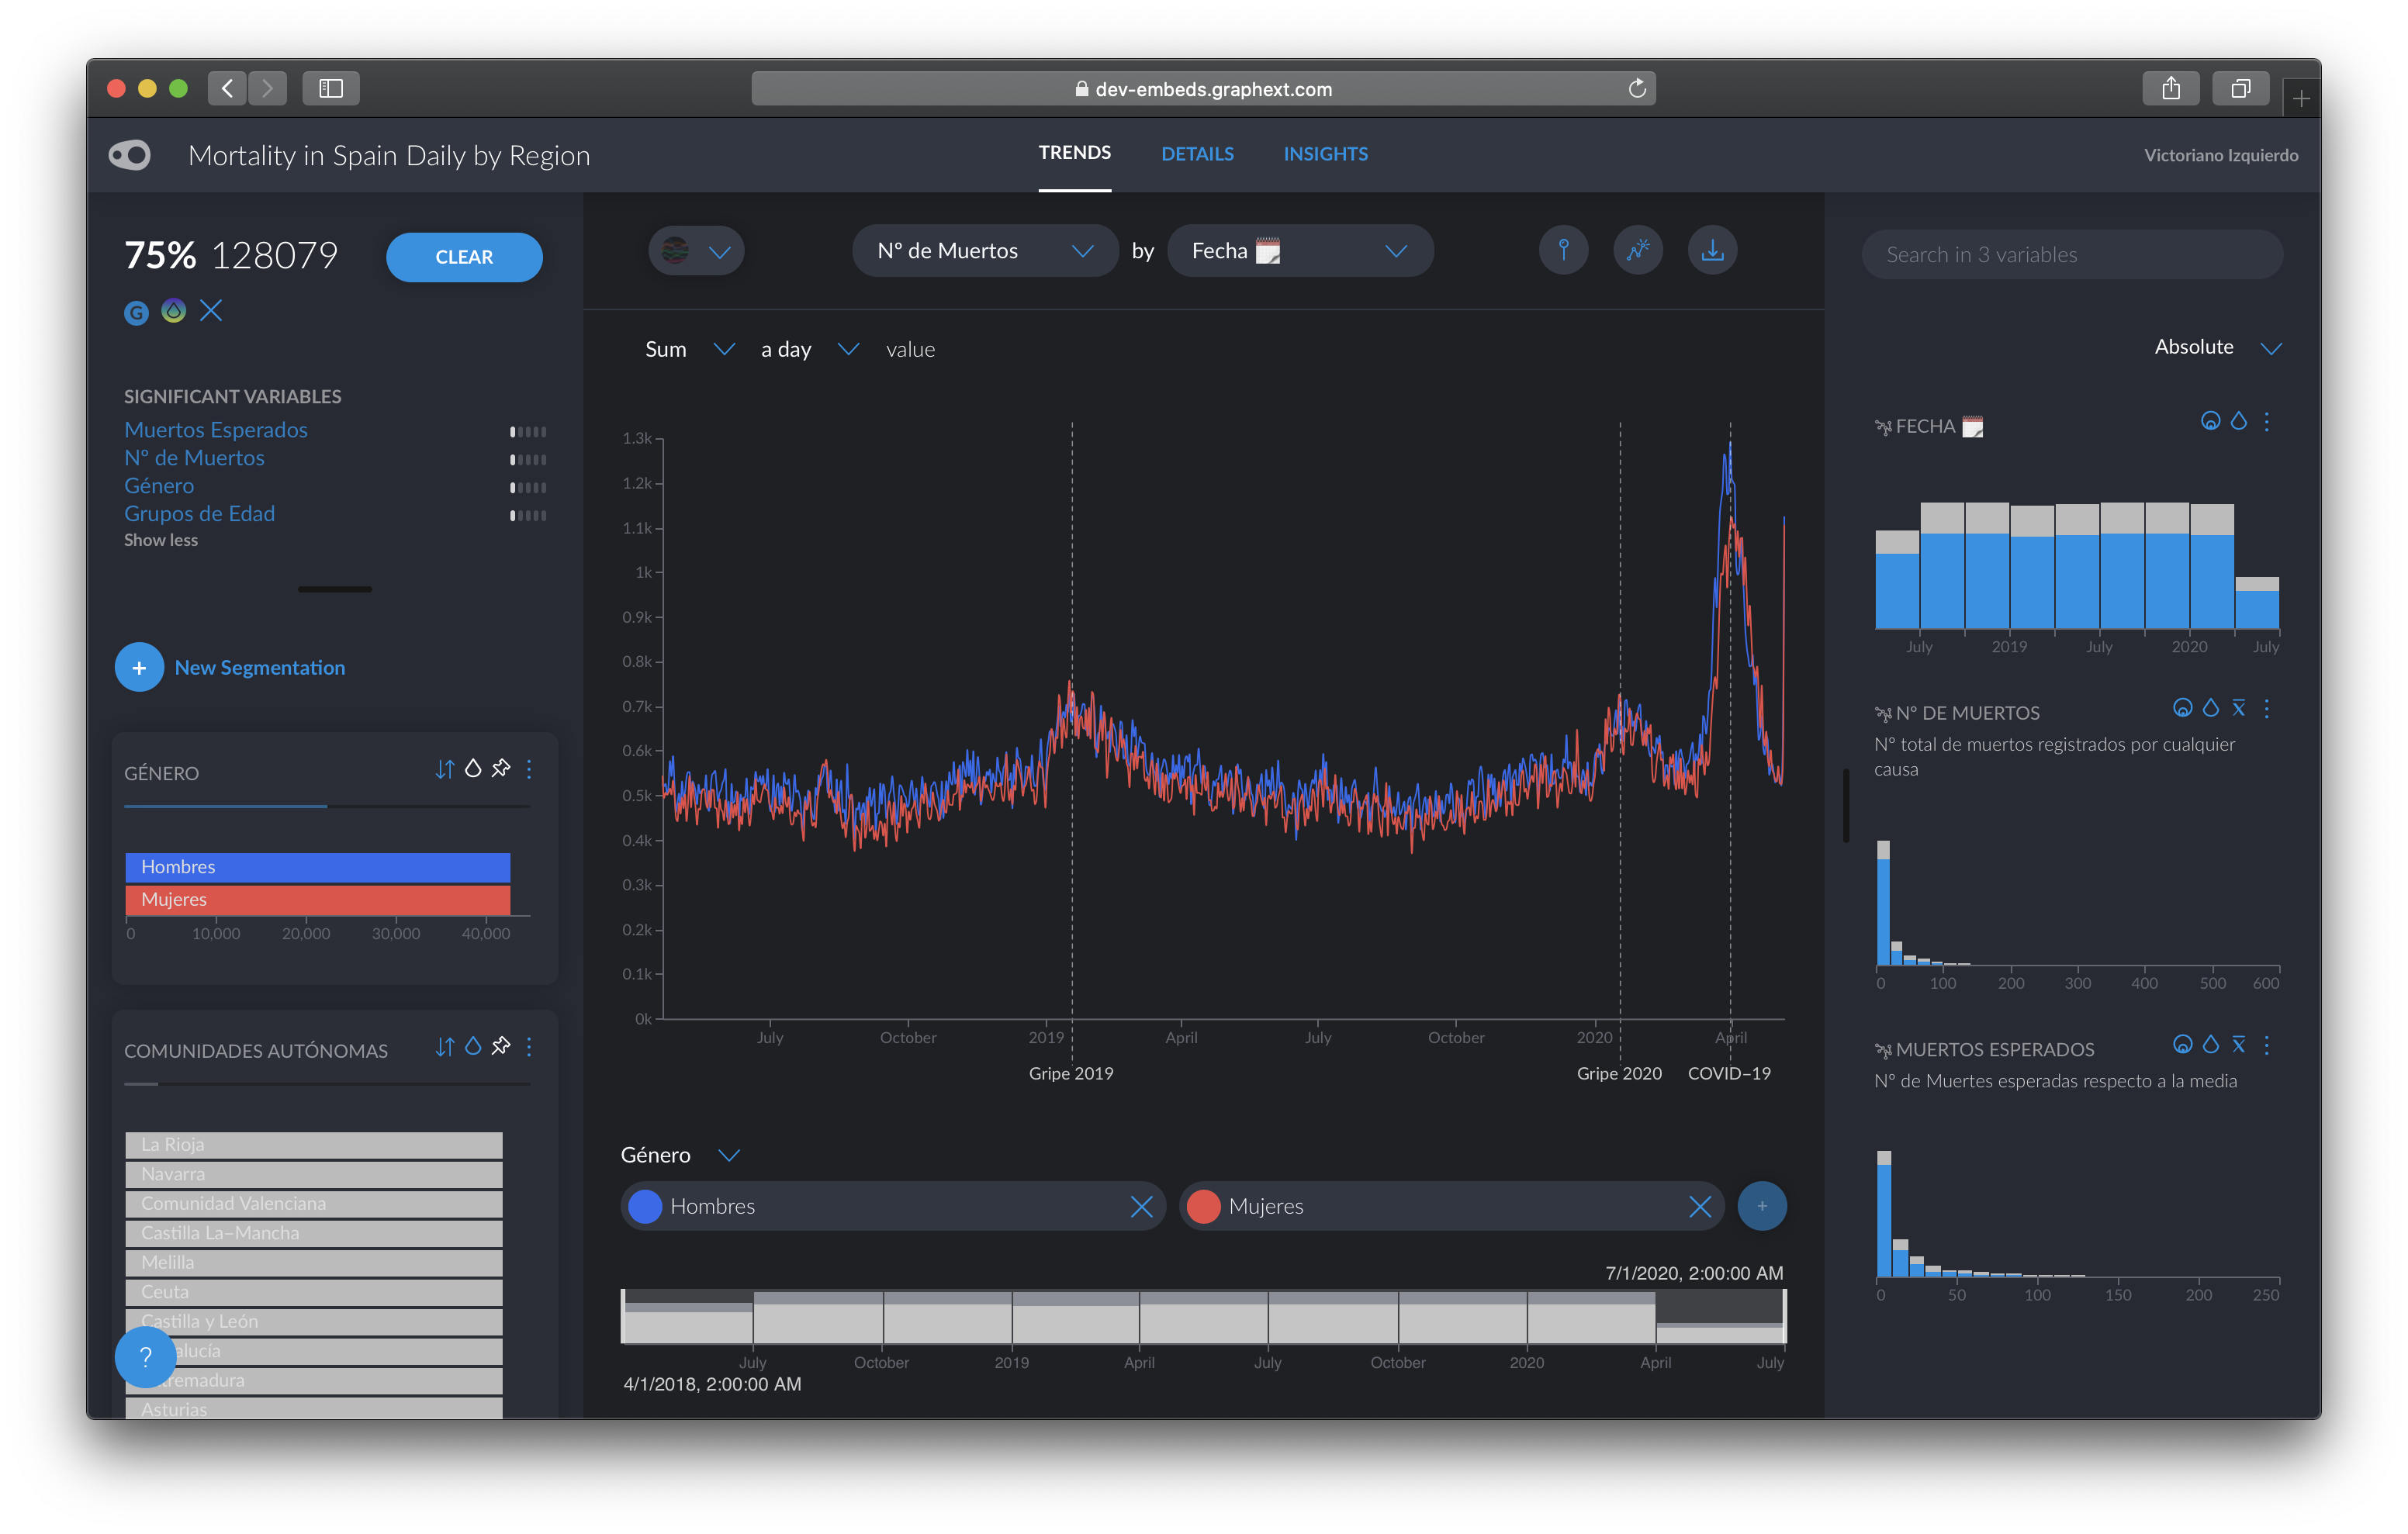2408x1534 pixels.
Task: Reload page with browser refresh icon
Action: (x=1636, y=89)
